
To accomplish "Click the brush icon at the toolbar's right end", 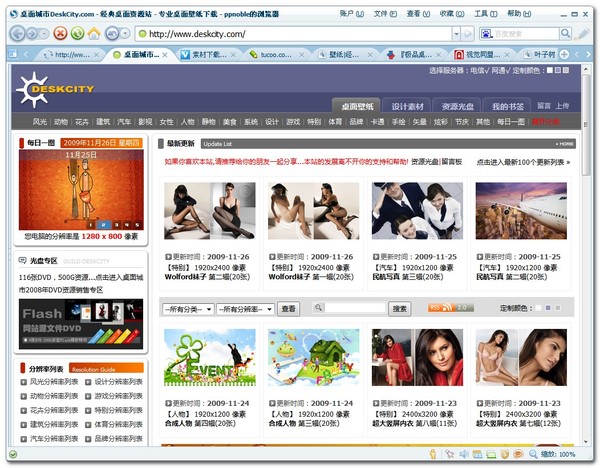I will coord(583,34).
